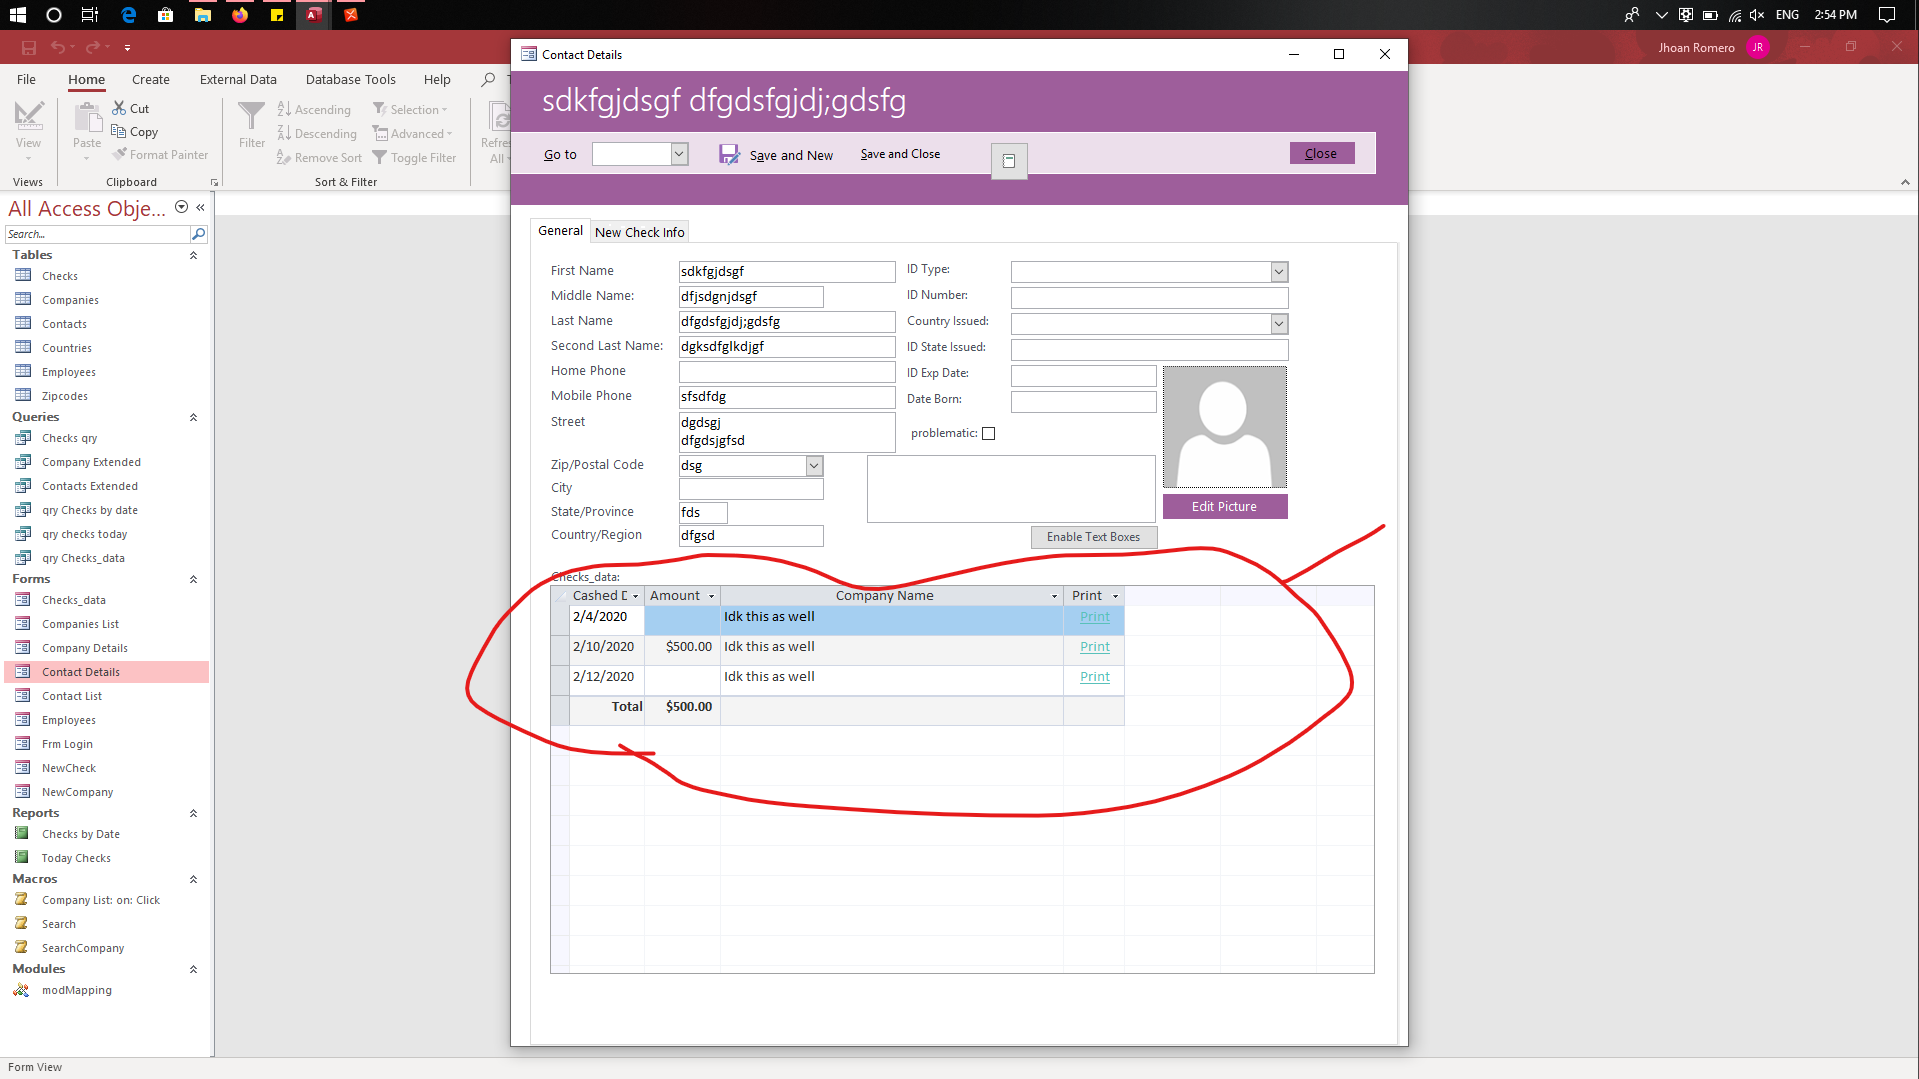
Task: Click Remove Sort in the ribbon
Action: [x=319, y=157]
